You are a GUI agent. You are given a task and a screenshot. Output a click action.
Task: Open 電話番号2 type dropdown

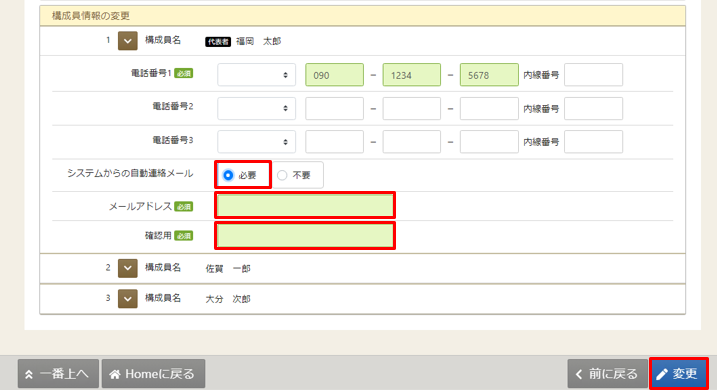tap(256, 108)
